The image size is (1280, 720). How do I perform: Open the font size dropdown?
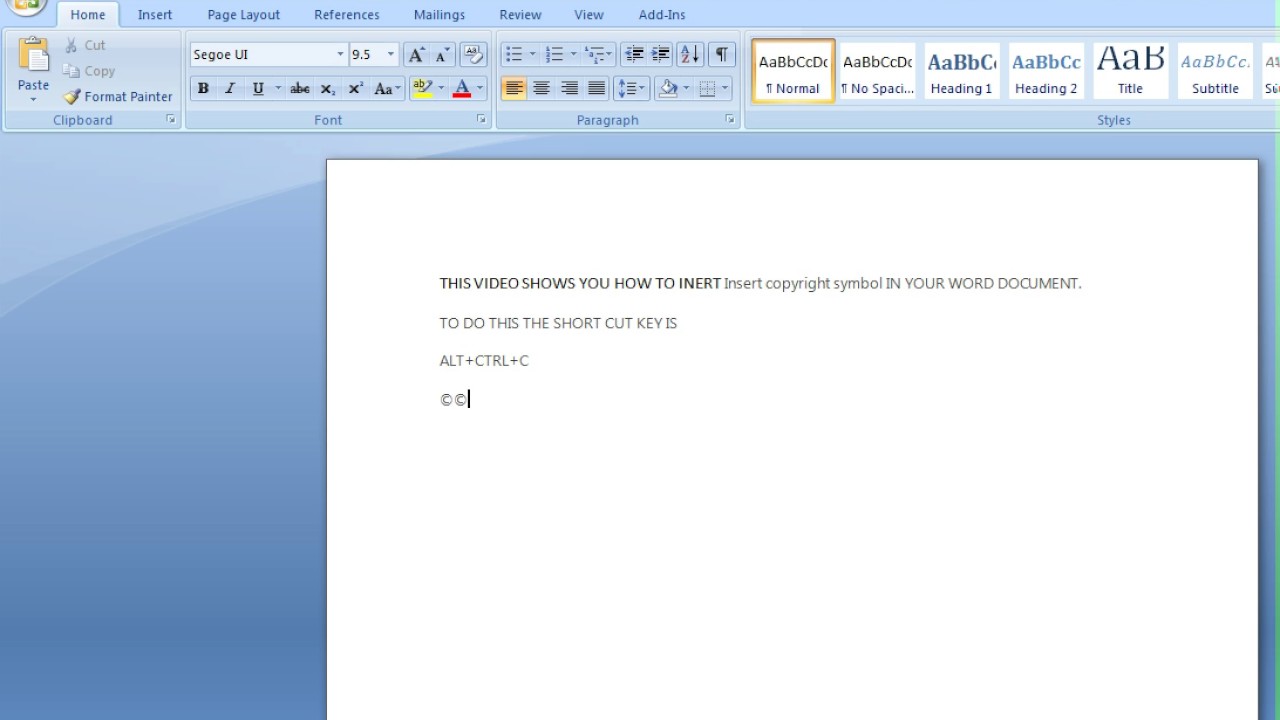[x=390, y=54]
